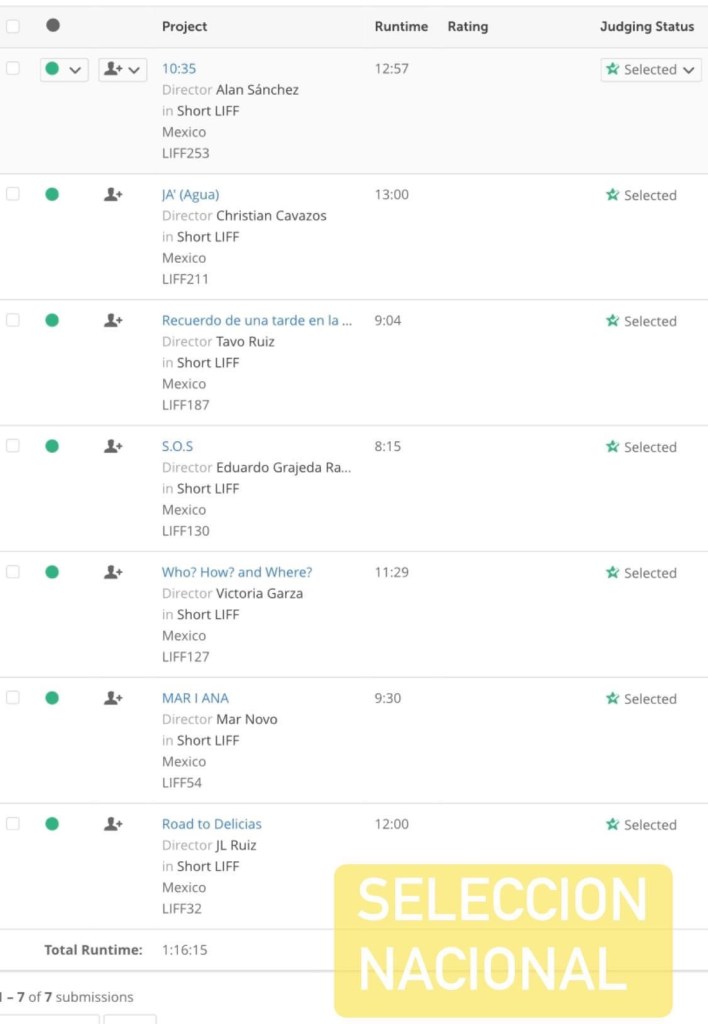Sort by the Runtime column header
Viewport: 708px width, 1024px height.
(401, 27)
